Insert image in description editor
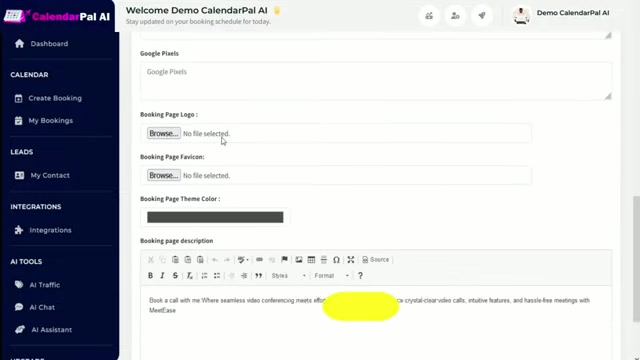The image size is (640, 360). point(299,260)
